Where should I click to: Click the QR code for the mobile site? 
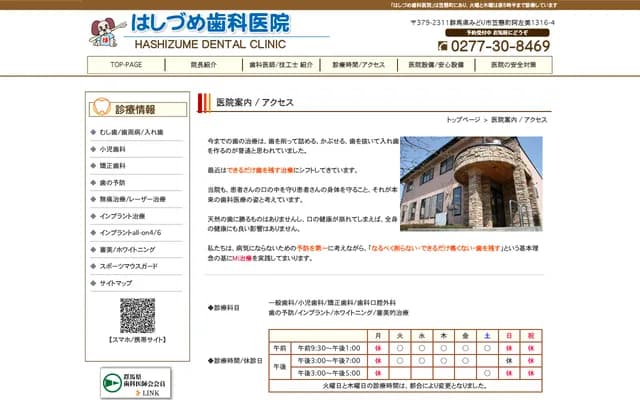pos(137,315)
